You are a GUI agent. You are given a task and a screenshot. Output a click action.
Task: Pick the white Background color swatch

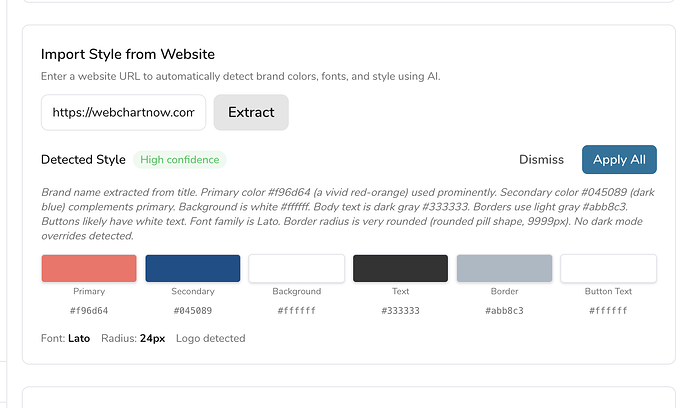click(297, 268)
